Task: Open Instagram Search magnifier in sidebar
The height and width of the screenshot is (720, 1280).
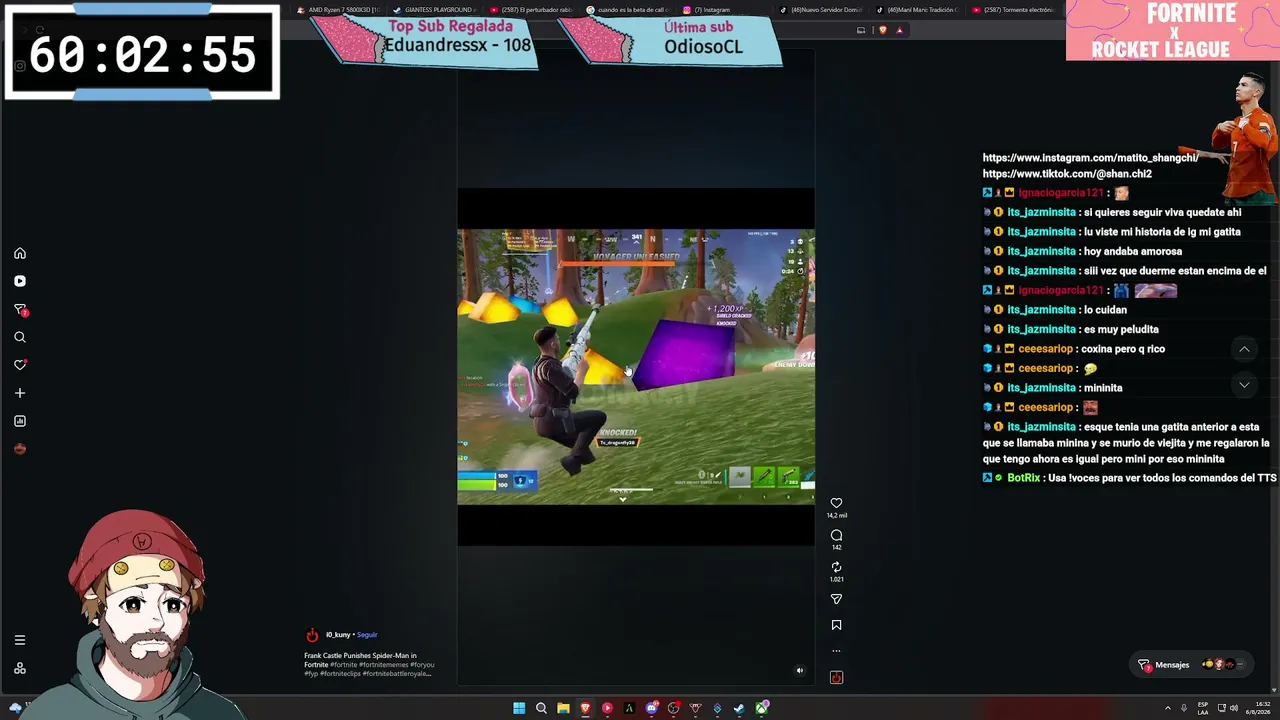Action: tap(20, 337)
